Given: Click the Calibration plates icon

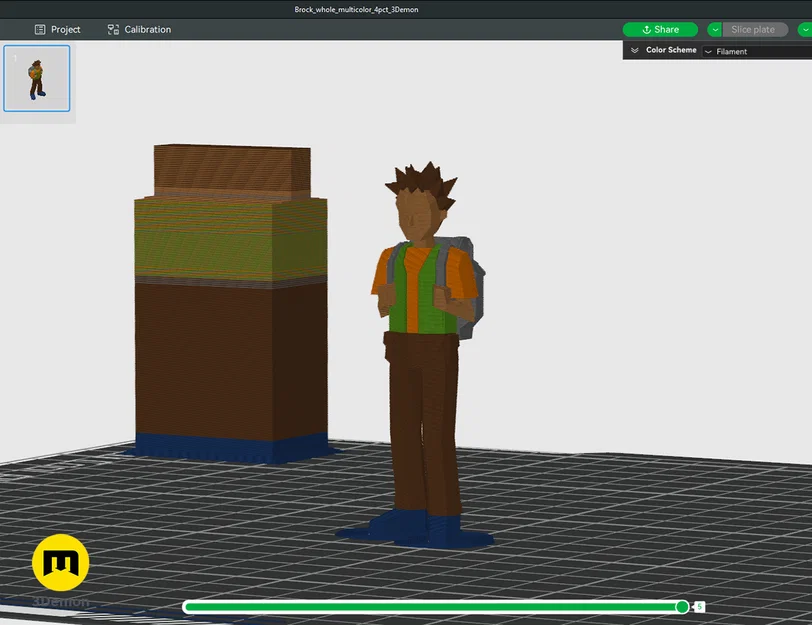Looking at the screenshot, I should coord(112,30).
